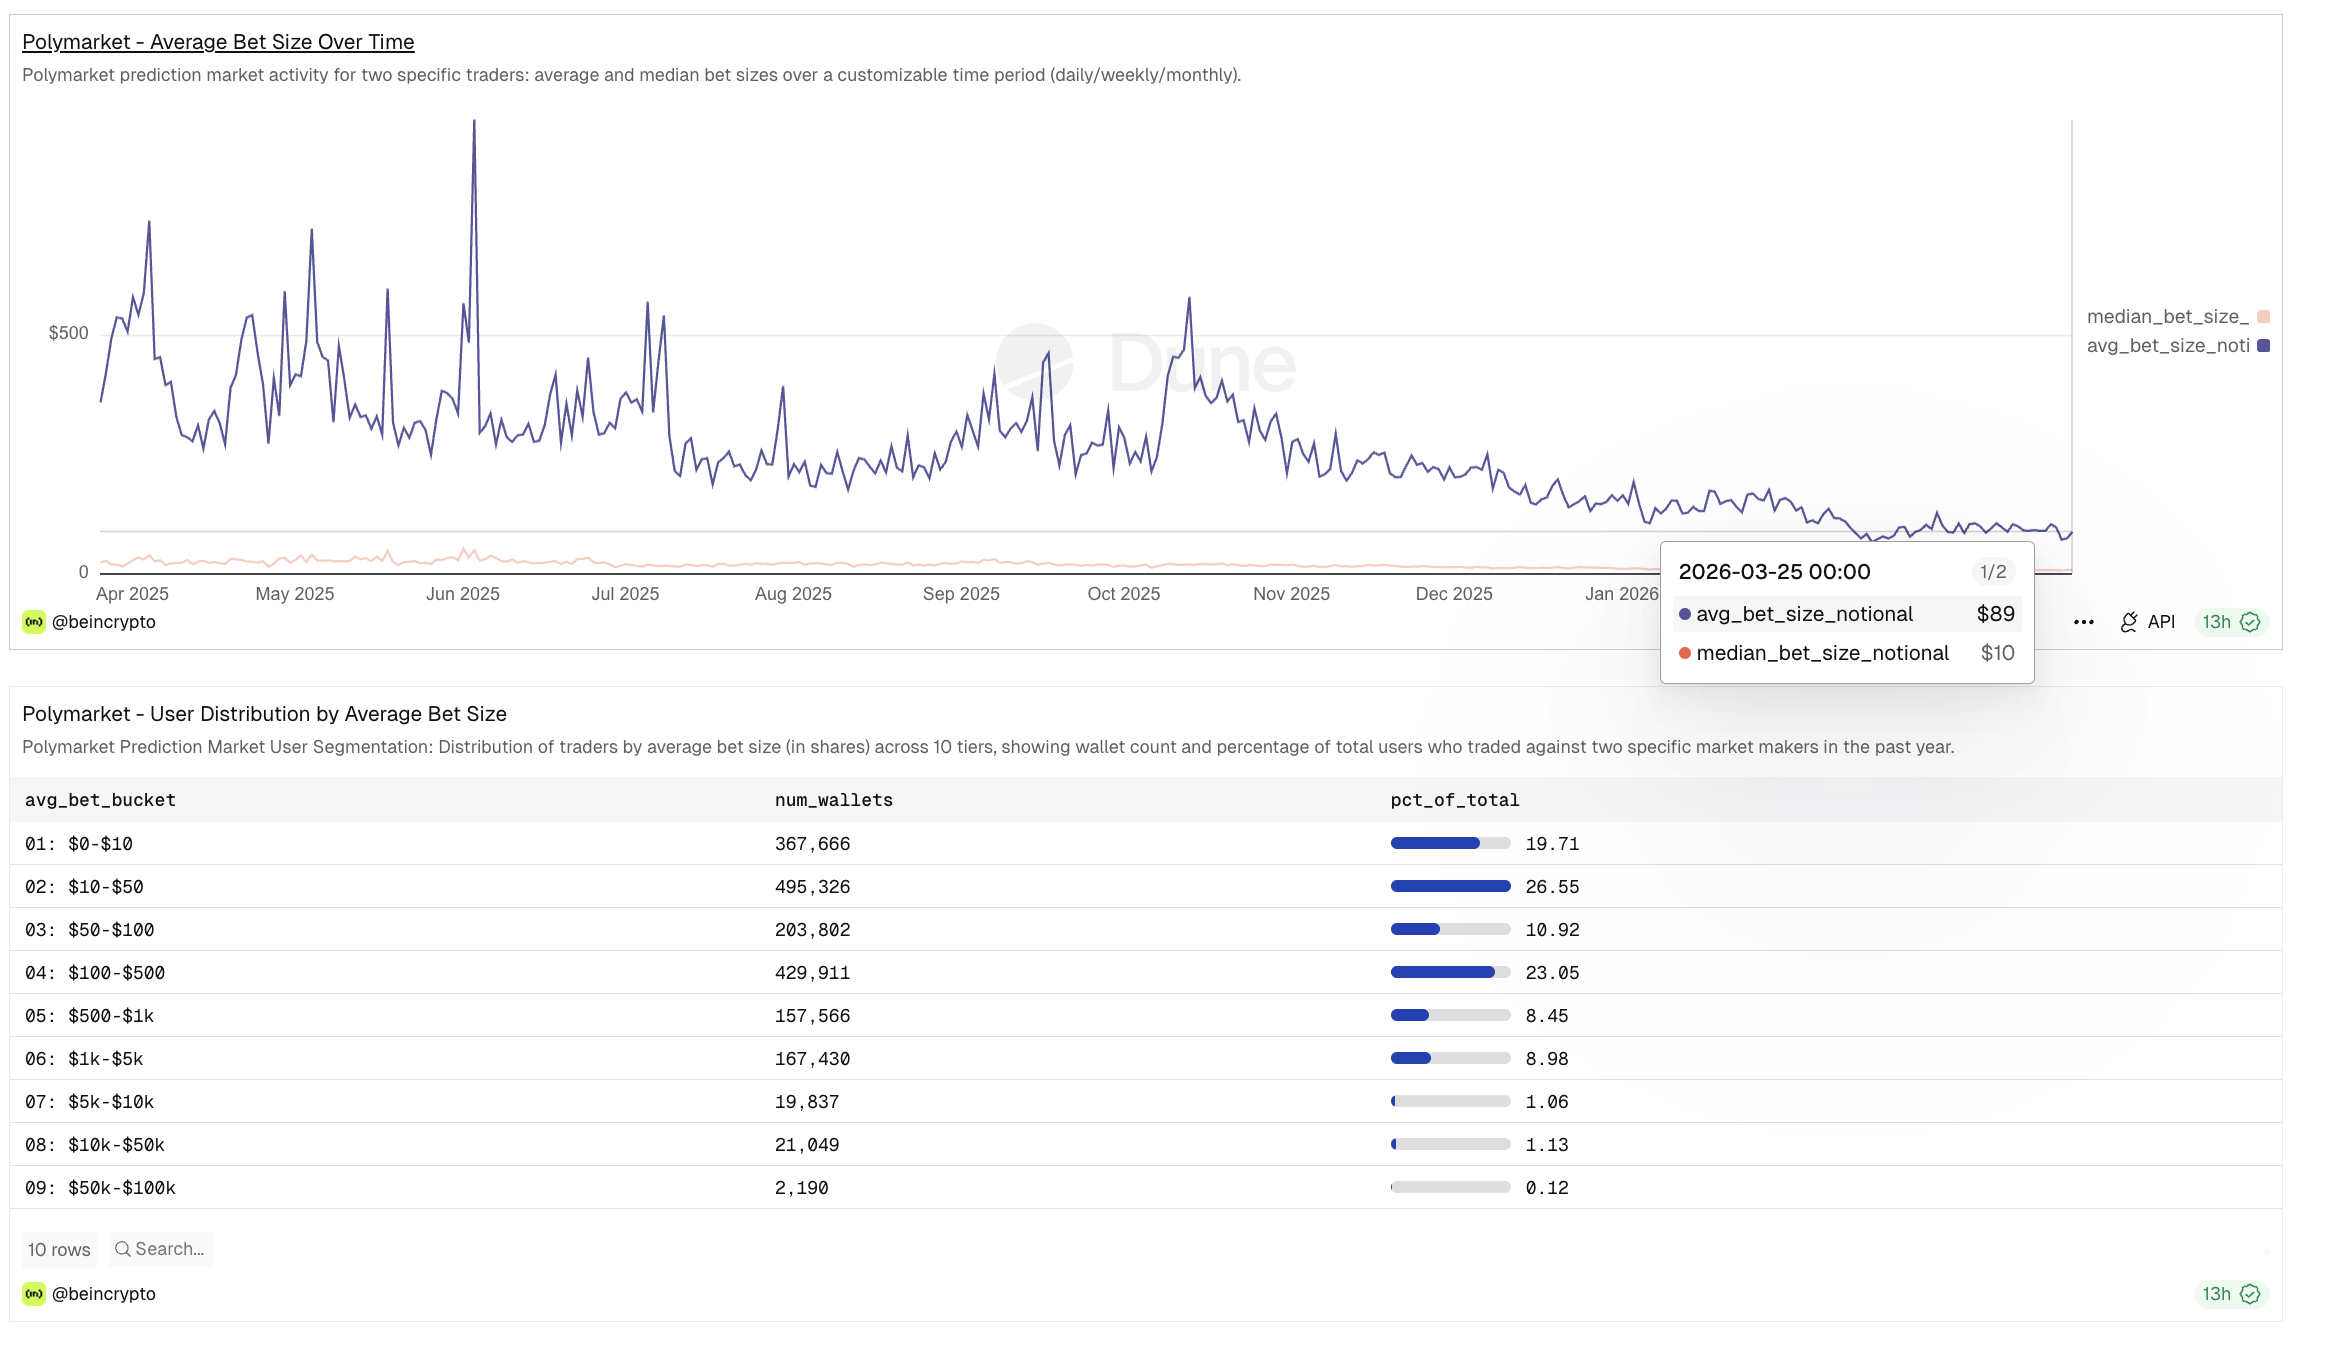Click the table's 13h refresh checkmark icon

[x=2250, y=1294]
